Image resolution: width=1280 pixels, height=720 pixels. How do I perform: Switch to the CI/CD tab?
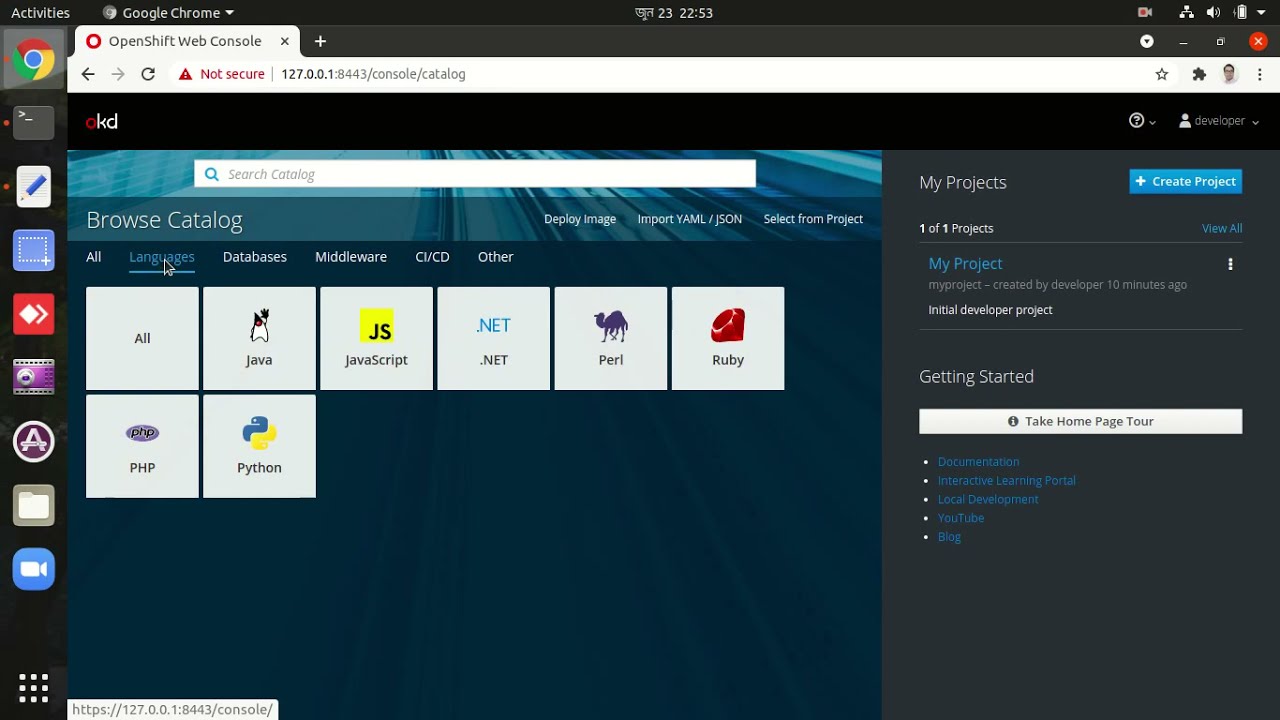pos(432,257)
